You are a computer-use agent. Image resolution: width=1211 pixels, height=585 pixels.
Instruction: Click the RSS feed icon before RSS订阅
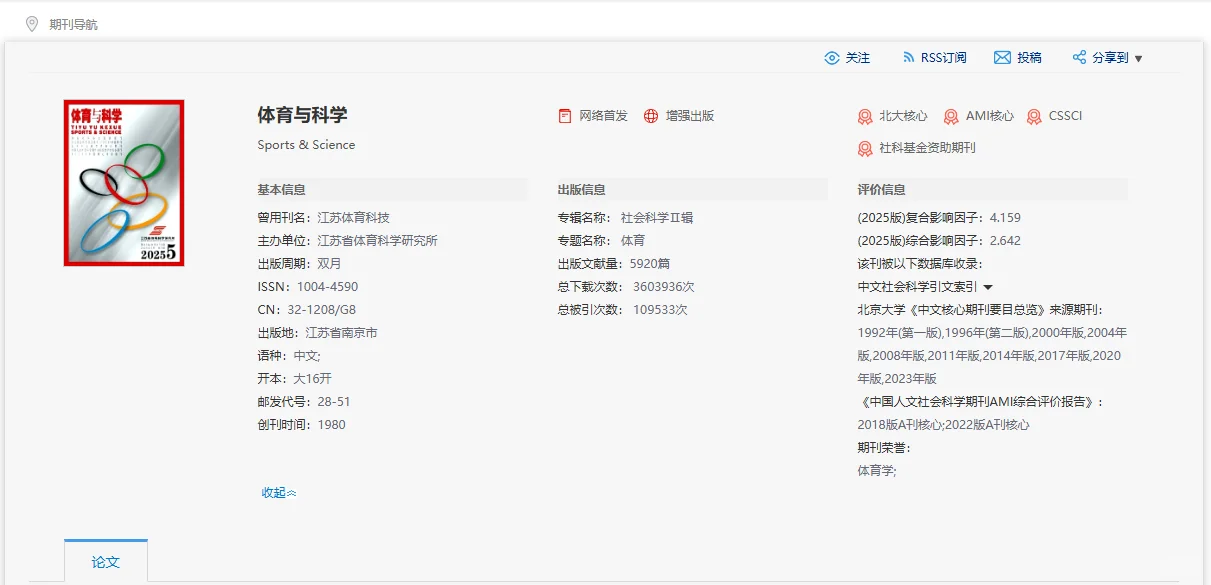tap(908, 57)
